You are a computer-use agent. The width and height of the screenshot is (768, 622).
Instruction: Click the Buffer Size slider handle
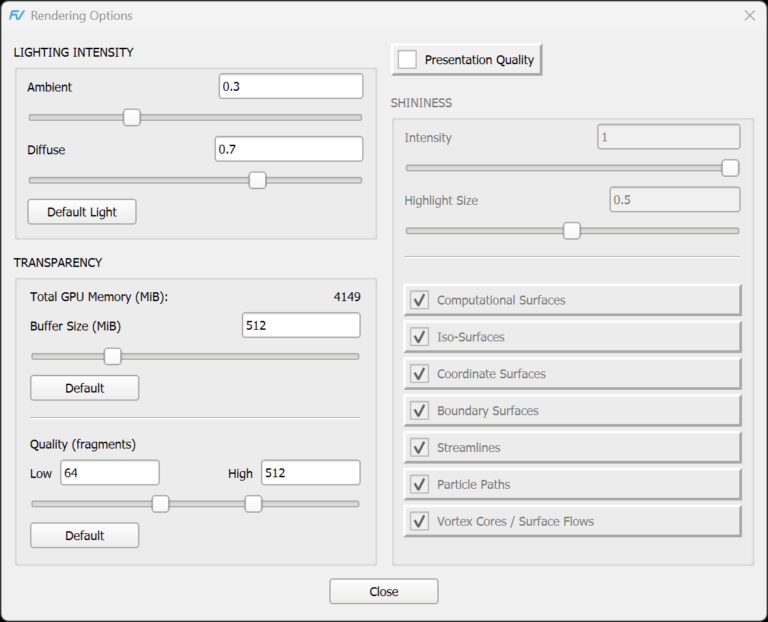tap(113, 357)
